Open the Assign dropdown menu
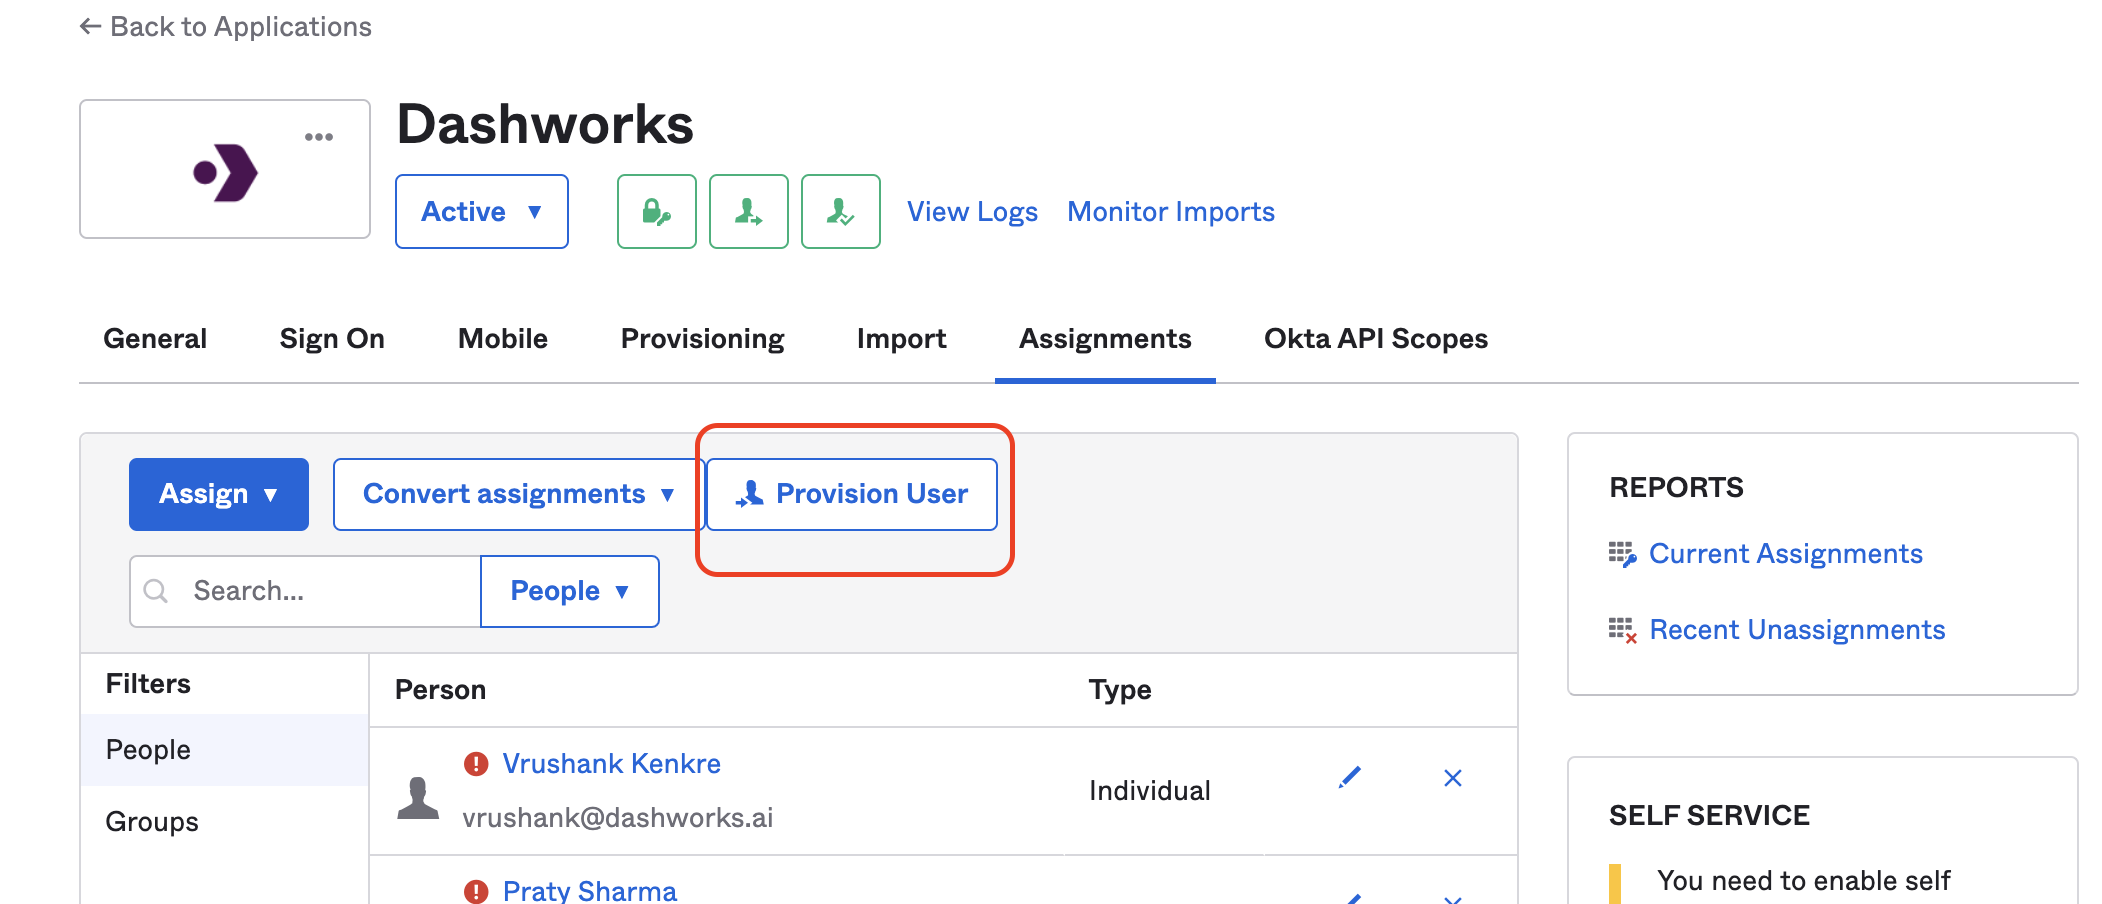Viewport: 2102px width, 904px height. (218, 494)
